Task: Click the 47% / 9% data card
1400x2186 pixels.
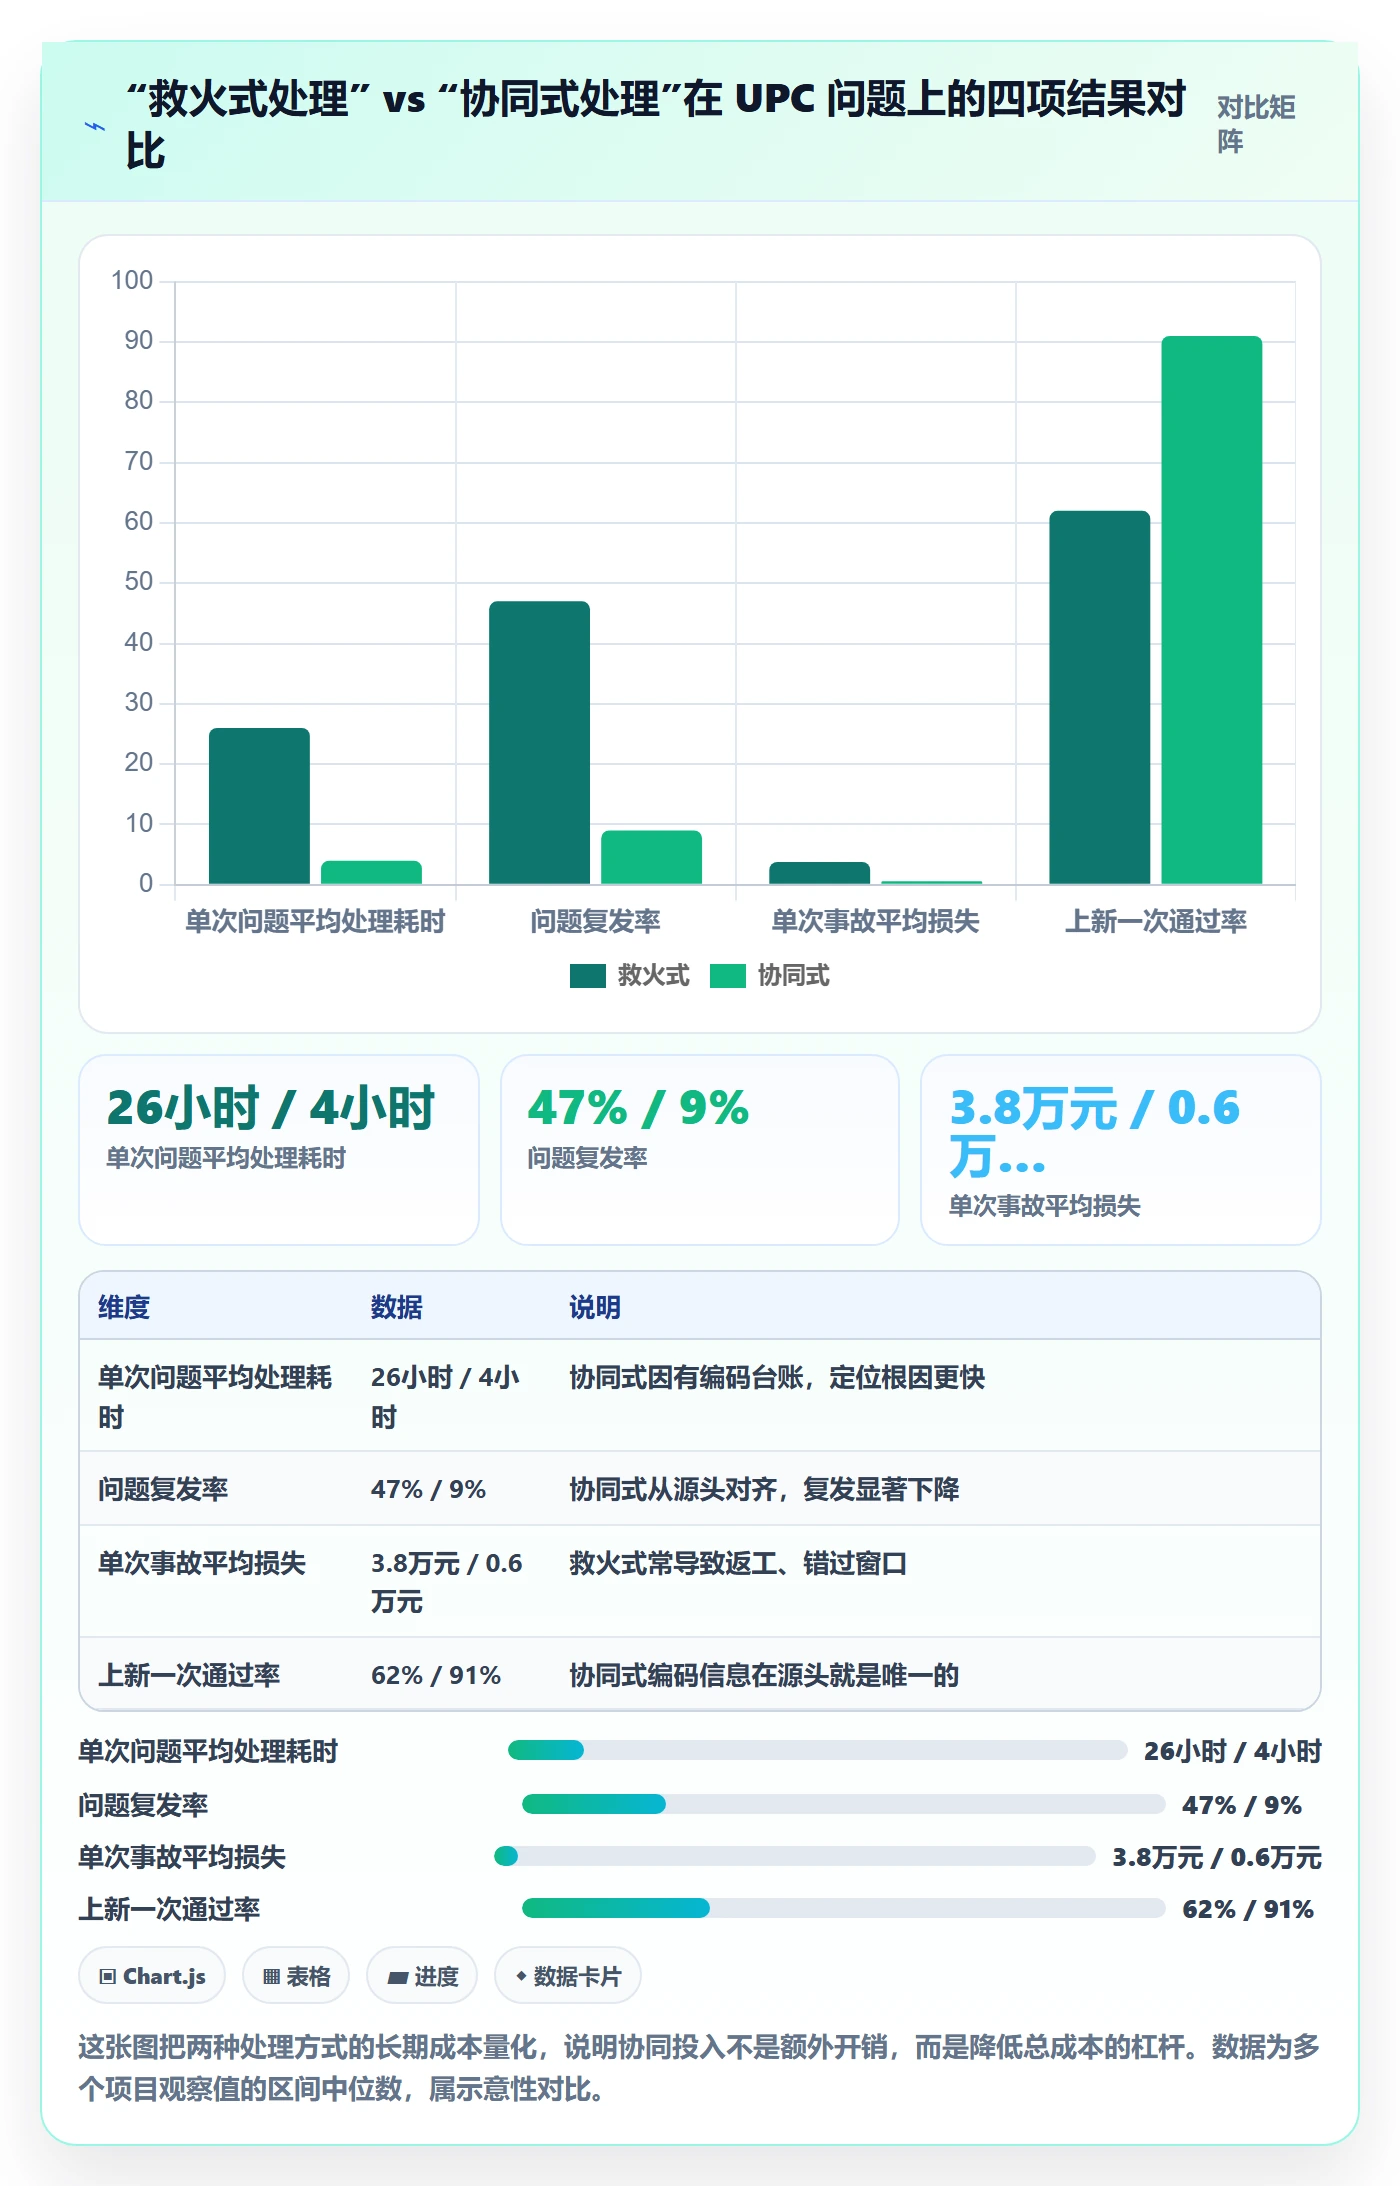Action: click(x=700, y=1150)
